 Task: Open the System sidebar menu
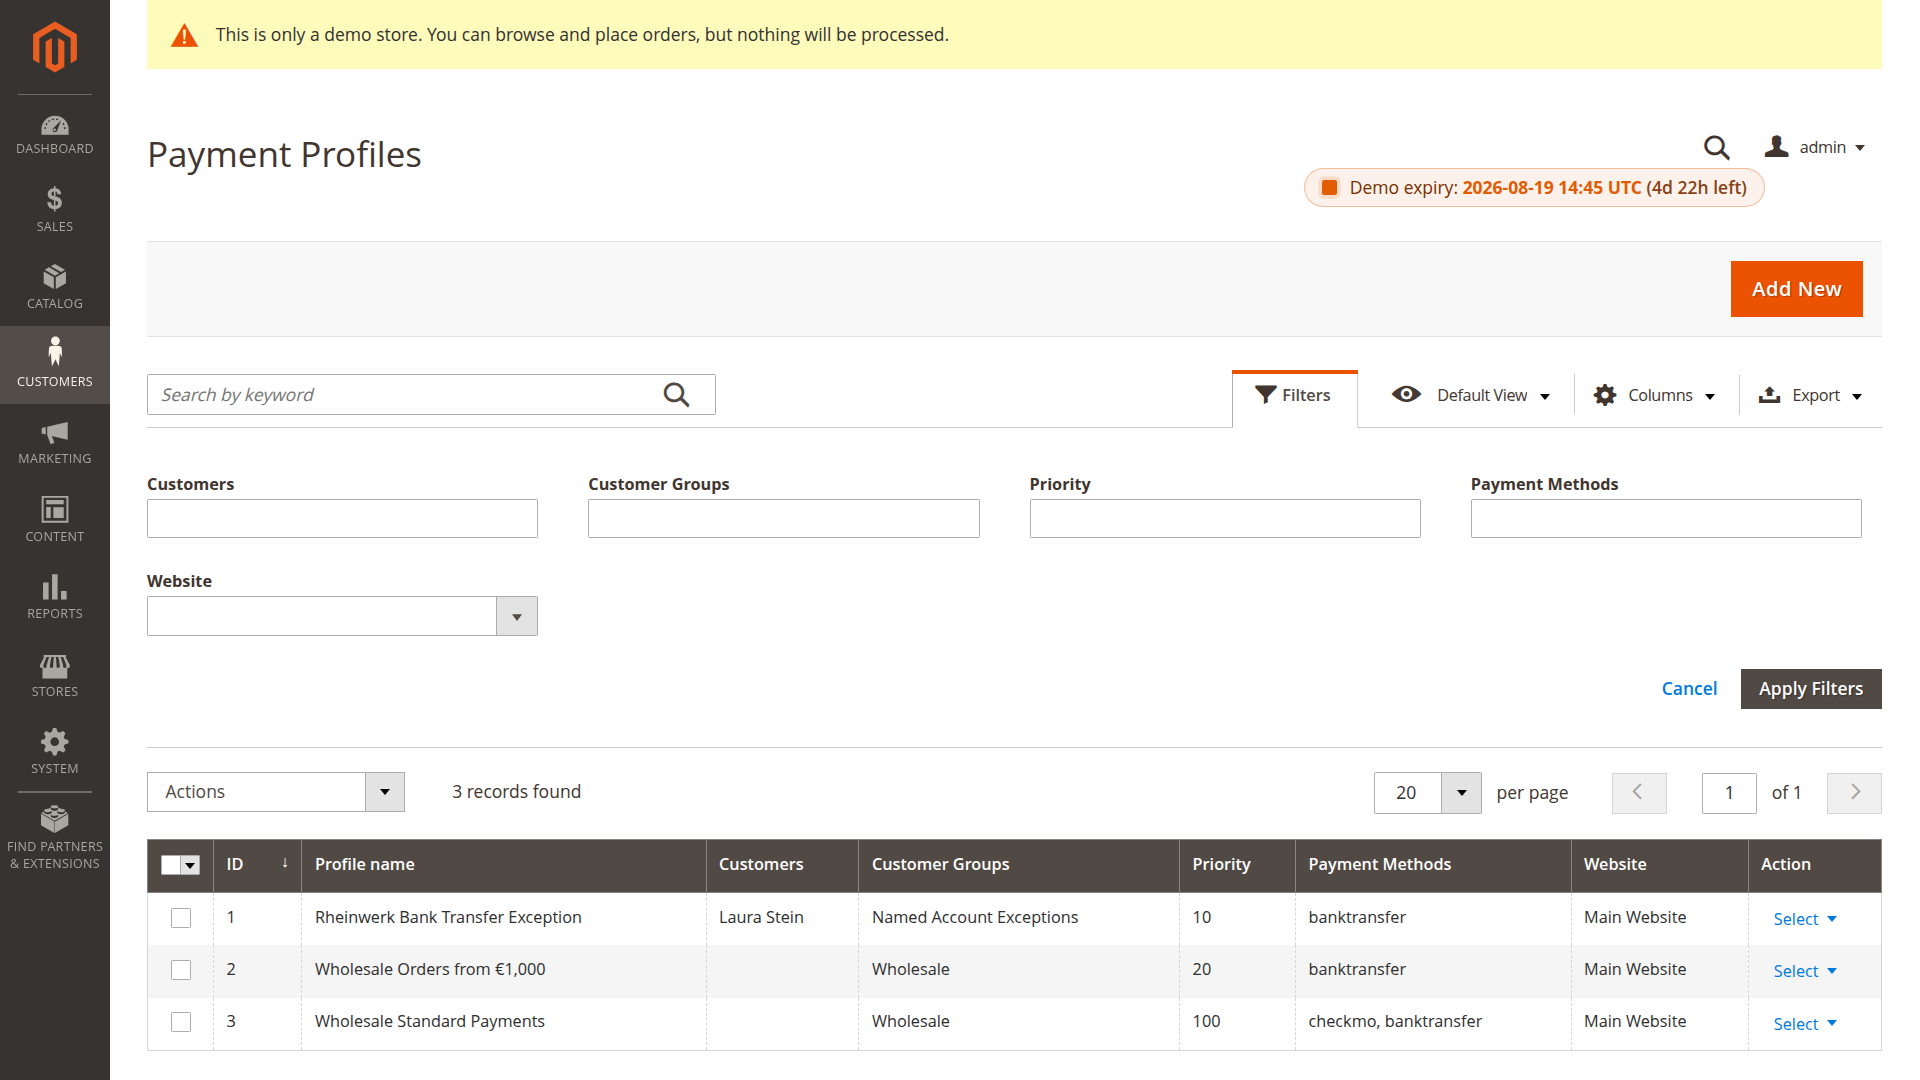(x=55, y=752)
